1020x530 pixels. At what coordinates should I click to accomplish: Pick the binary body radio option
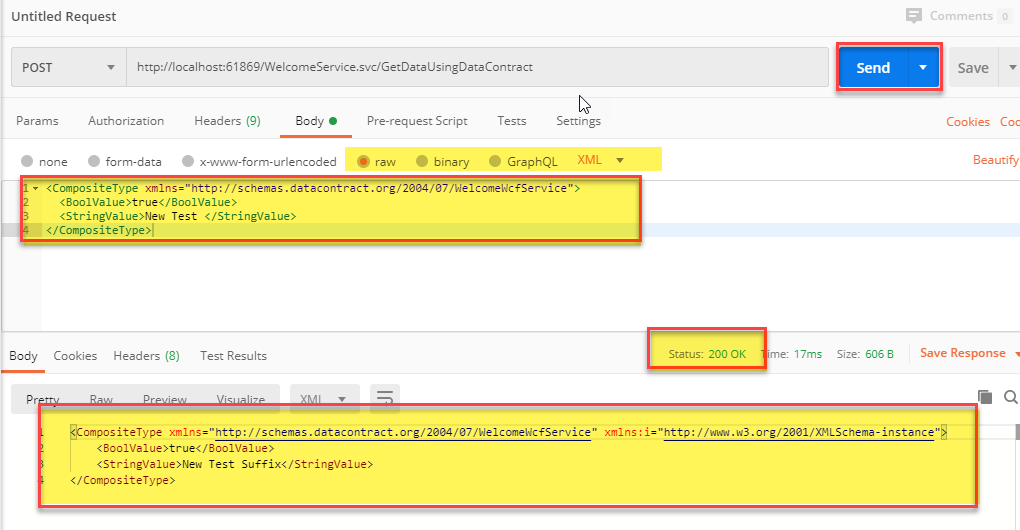(x=421, y=161)
